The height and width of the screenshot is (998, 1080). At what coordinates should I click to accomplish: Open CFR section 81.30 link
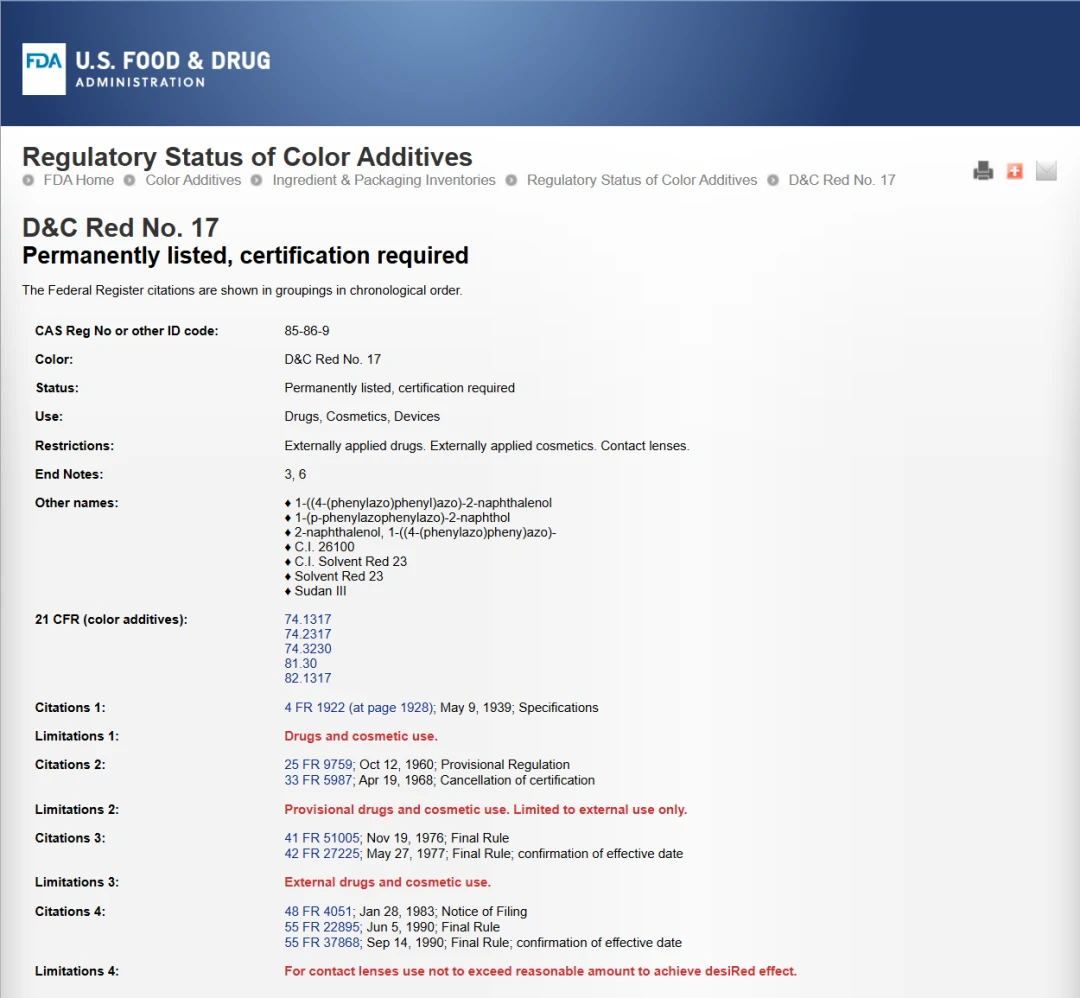[301, 663]
